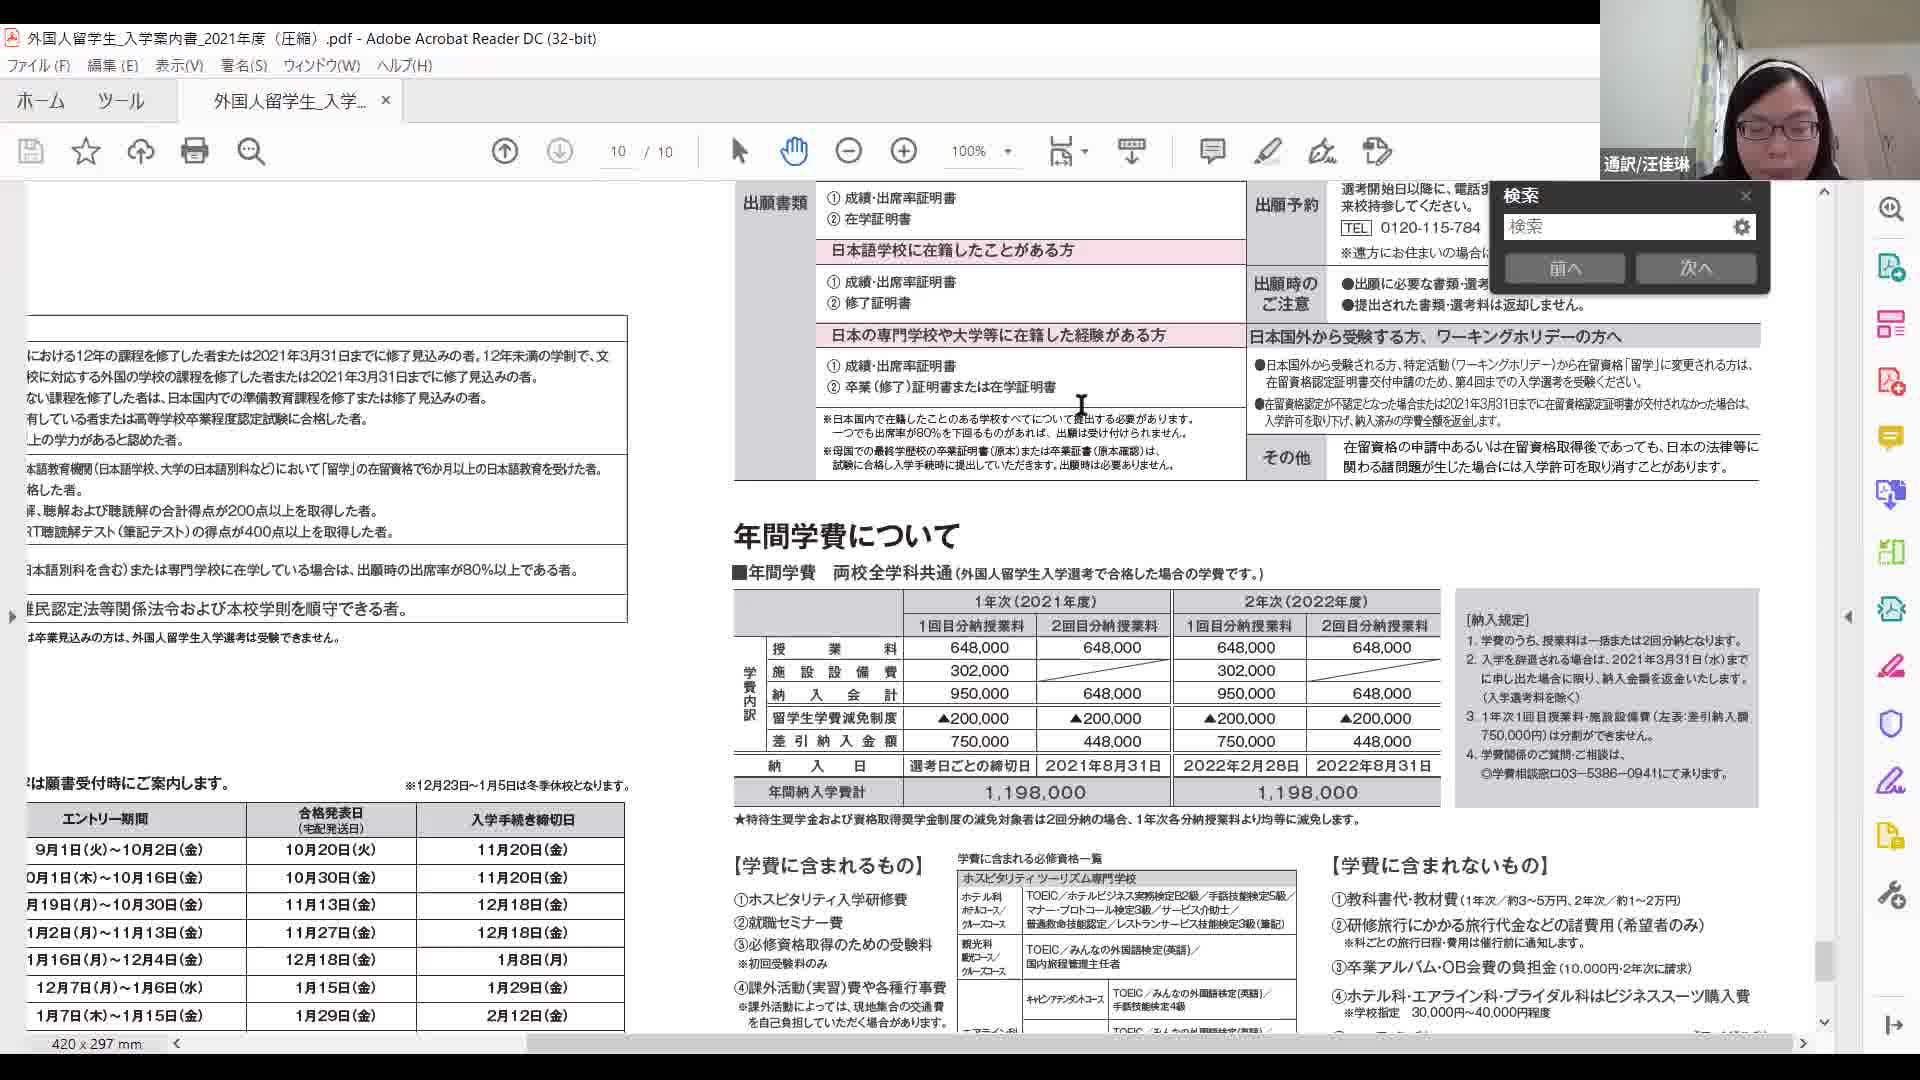The image size is (1920, 1080).
Task: Open zoom level 100% dropdown
Action: point(981,151)
